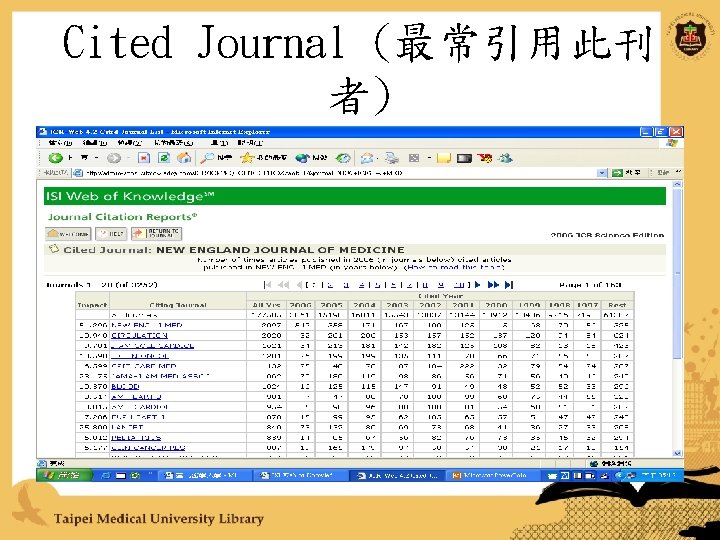Click the vertical scrollbar up arrow
Viewport: 720px width, 540px height.
pyautogui.click(x=677, y=184)
